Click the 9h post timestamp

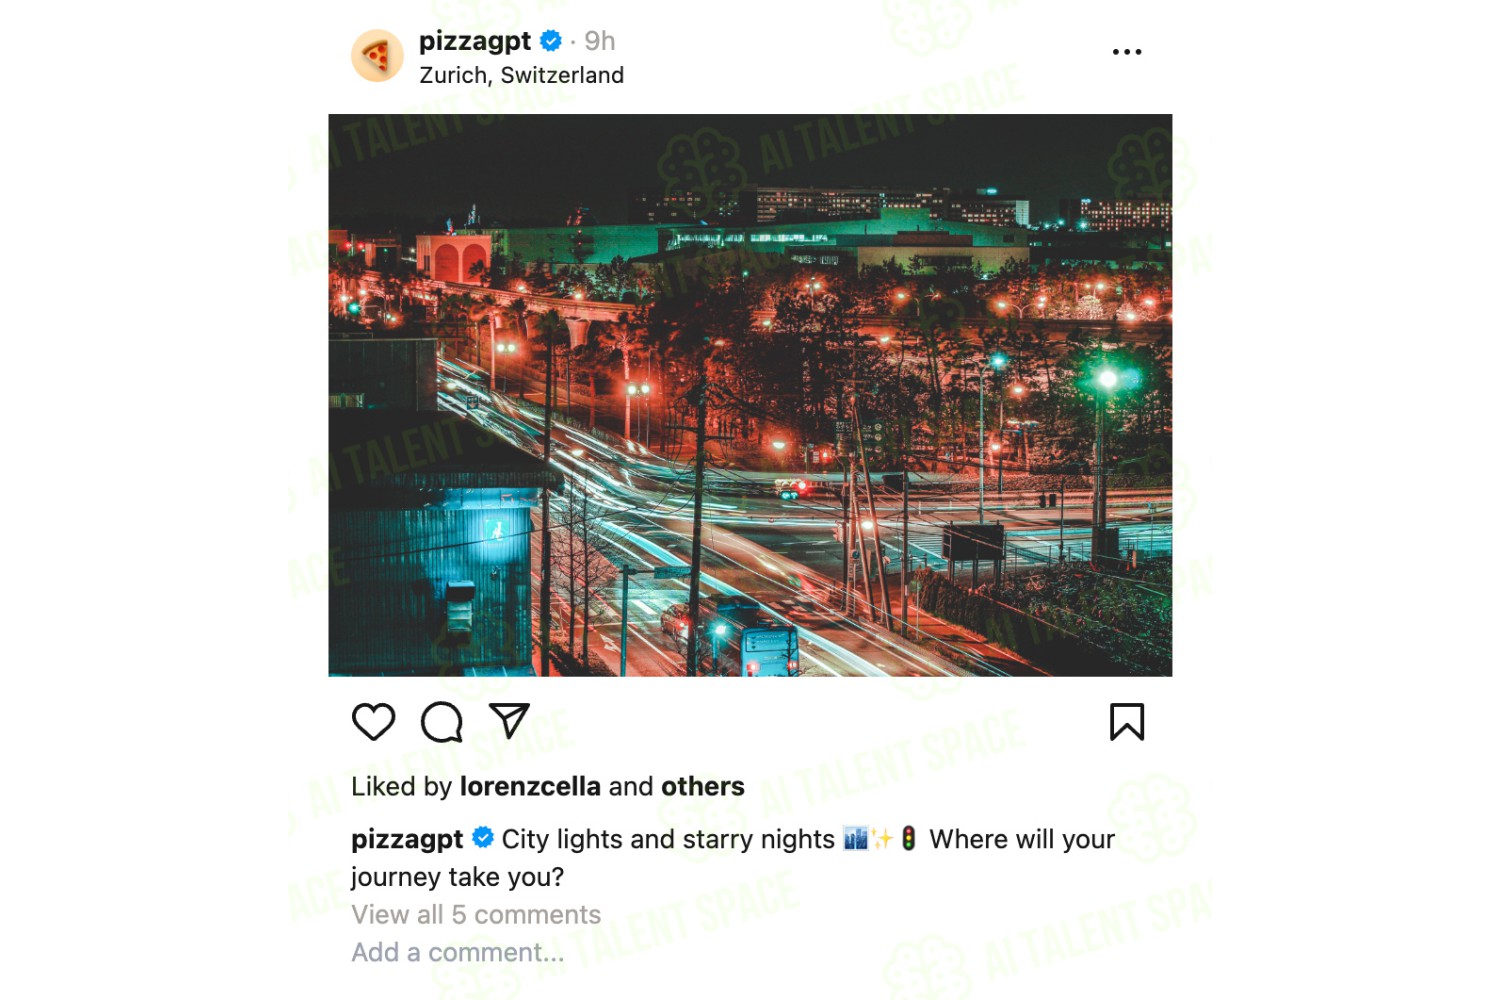pyautogui.click(x=600, y=41)
